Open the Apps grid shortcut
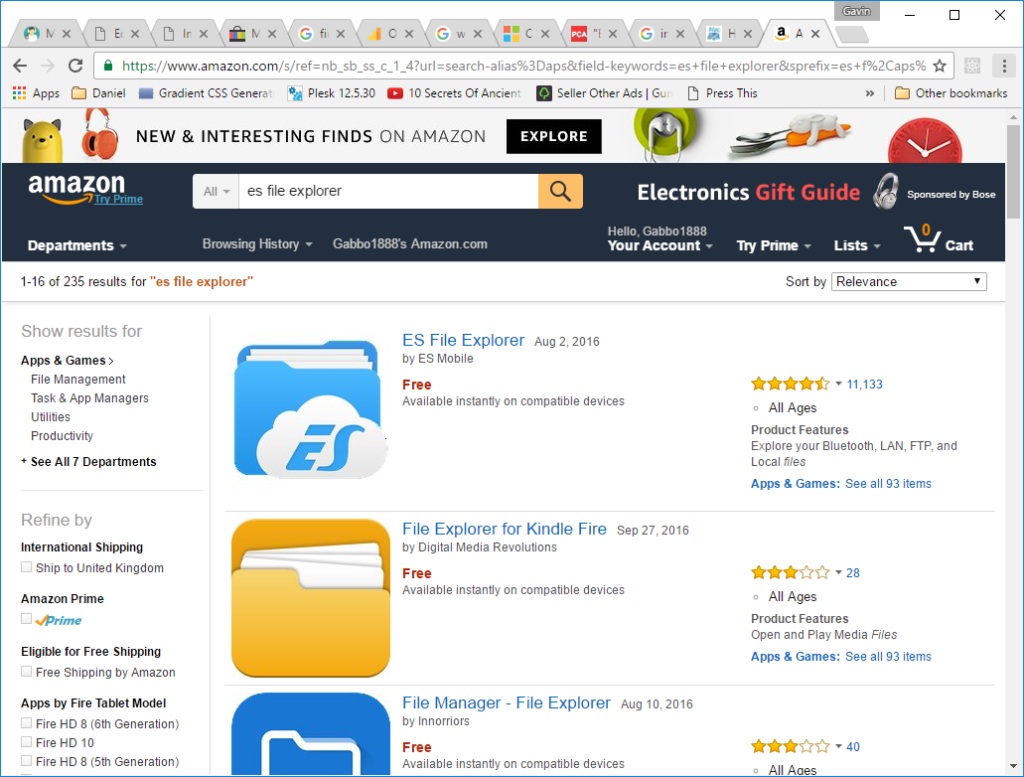This screenshot has width=1024, height=777. pos(36,93)
